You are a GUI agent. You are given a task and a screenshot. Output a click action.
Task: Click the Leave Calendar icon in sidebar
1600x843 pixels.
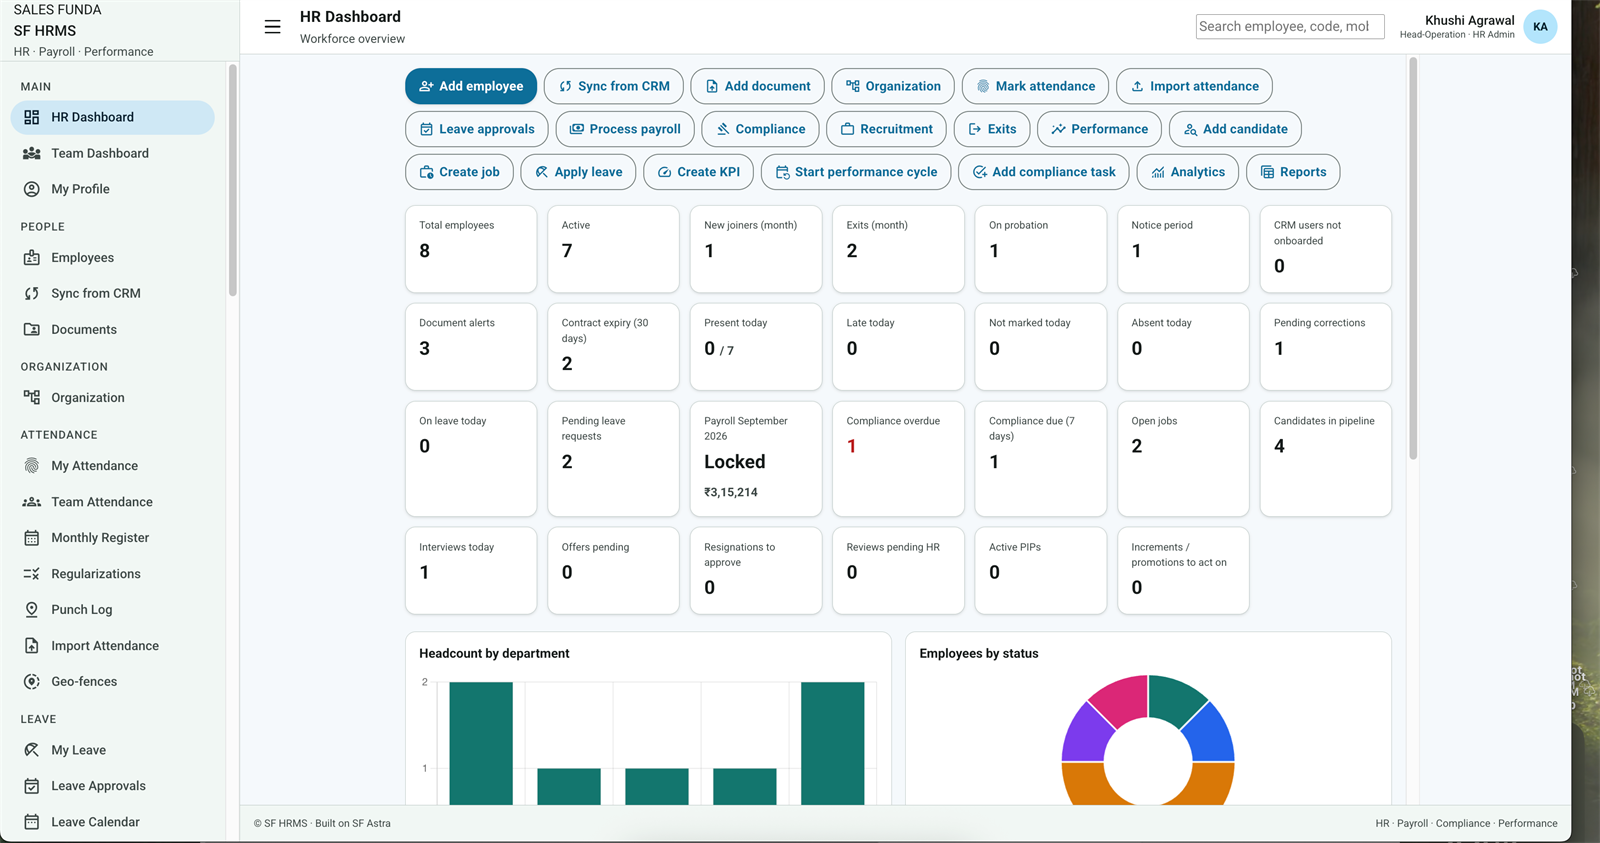point(32,822)
